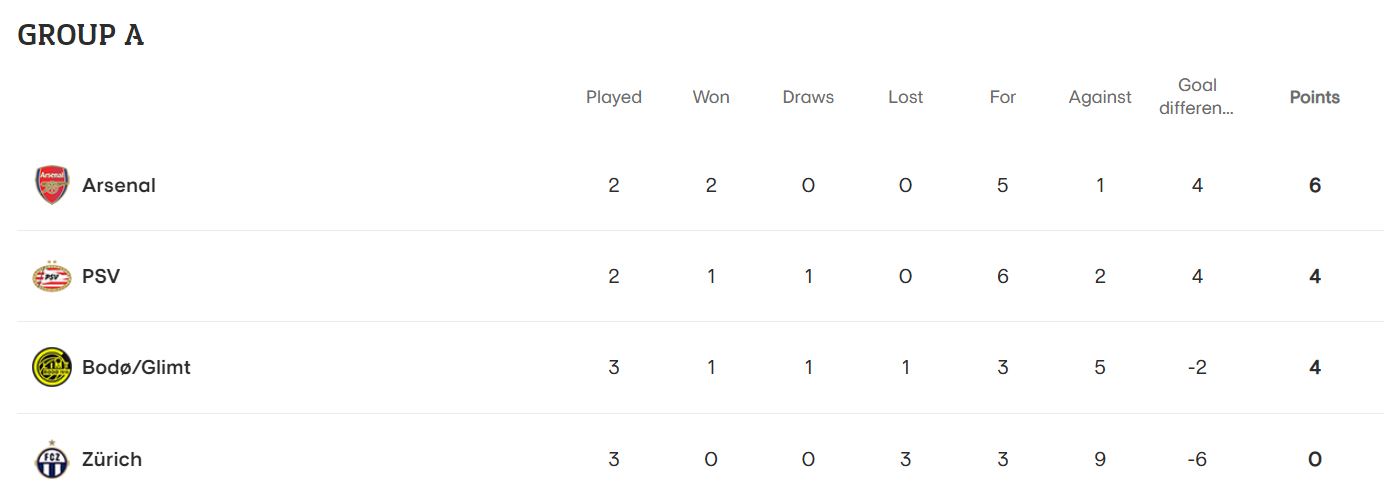Click the bold Points column header

pyautogui.click(x=1314, y=97)
